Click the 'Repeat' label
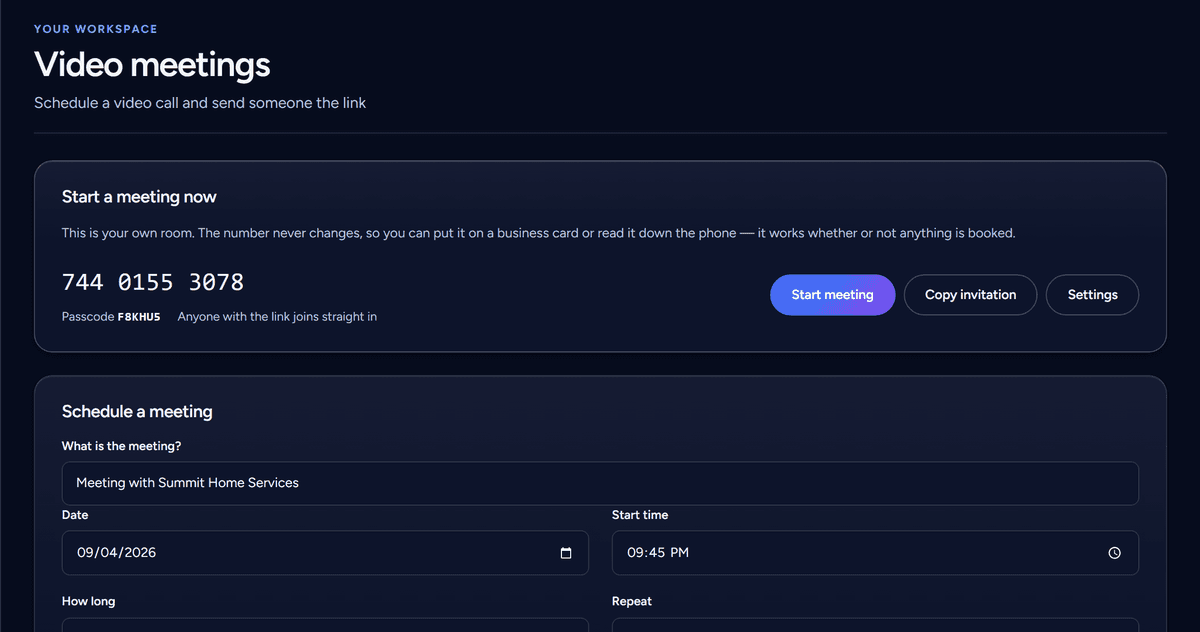This screenshot has width=1200, height=632. point(632,602)
